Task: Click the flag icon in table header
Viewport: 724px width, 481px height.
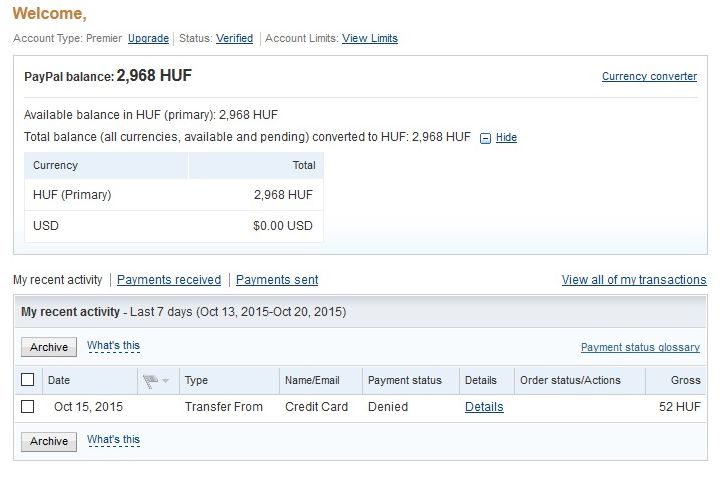Action: [150, 381]
